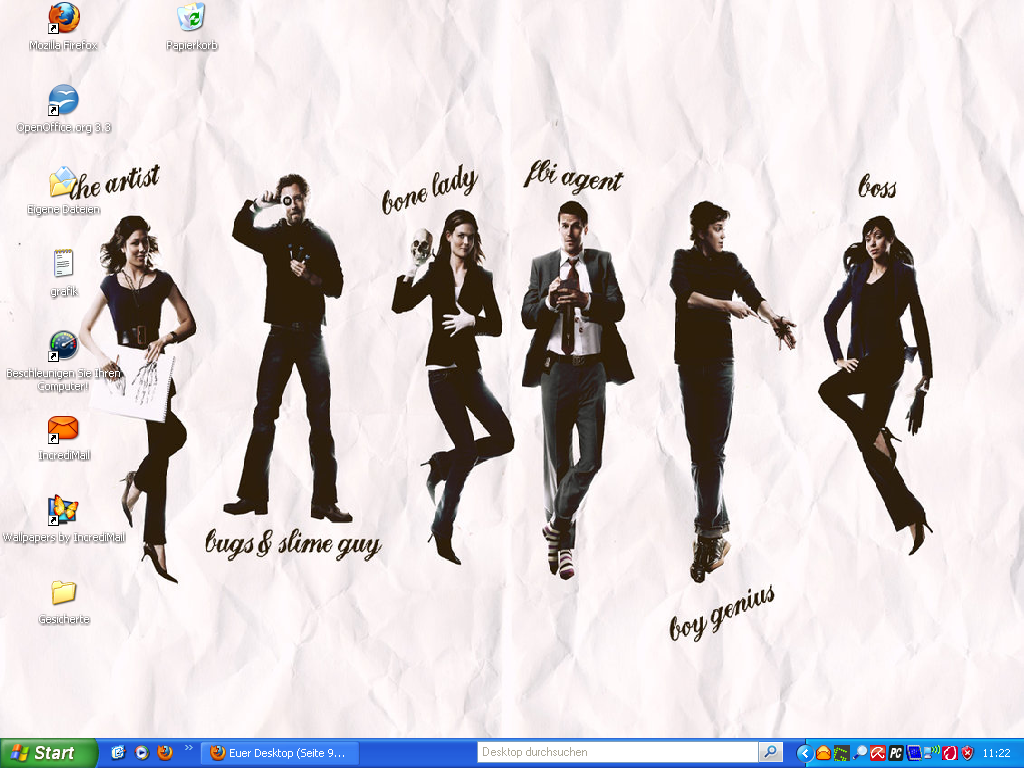
Task: Switch to Euer Desktop Firefox taskbar button
Action: [x=280, y=753]
